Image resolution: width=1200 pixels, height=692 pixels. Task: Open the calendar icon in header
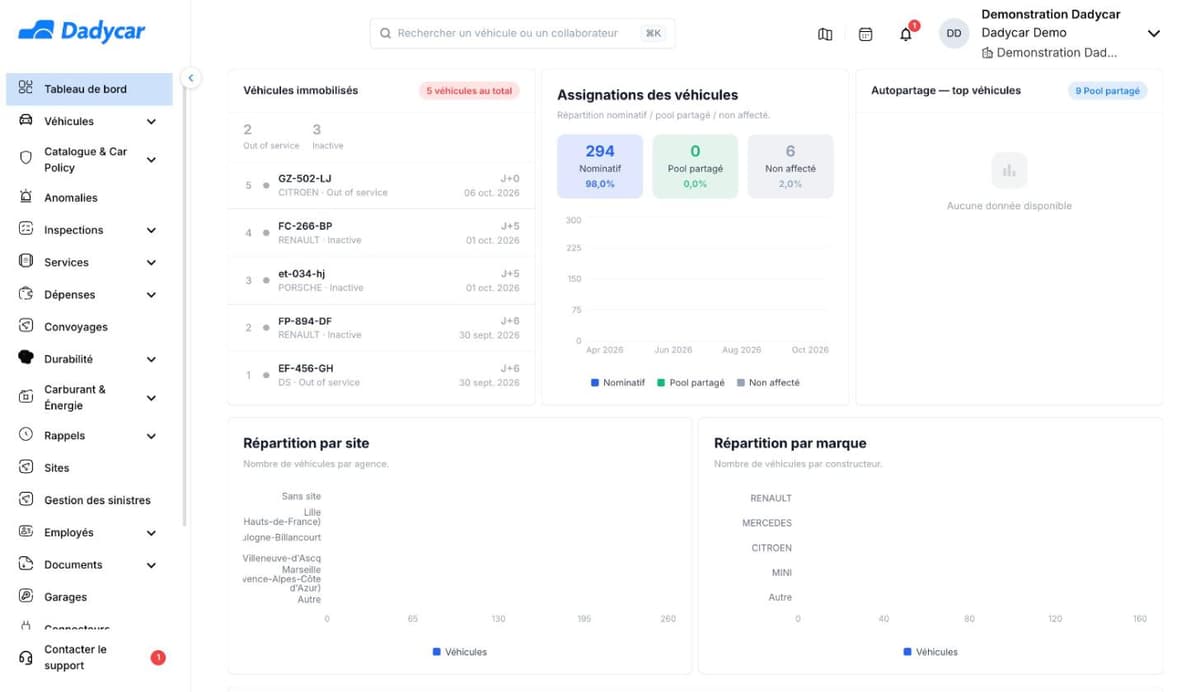point(866,34)
